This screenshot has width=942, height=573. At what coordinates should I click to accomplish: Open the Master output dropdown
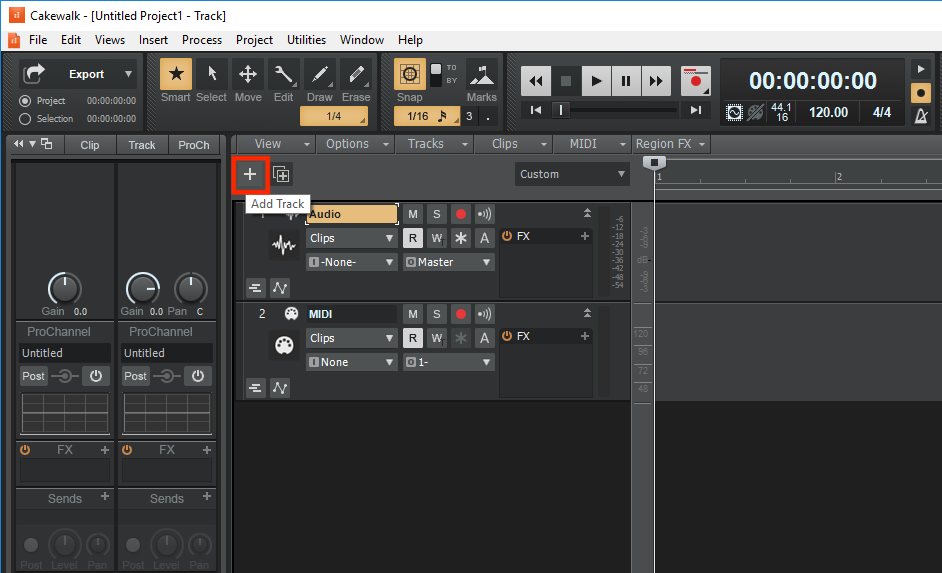[x=448, y=262]
